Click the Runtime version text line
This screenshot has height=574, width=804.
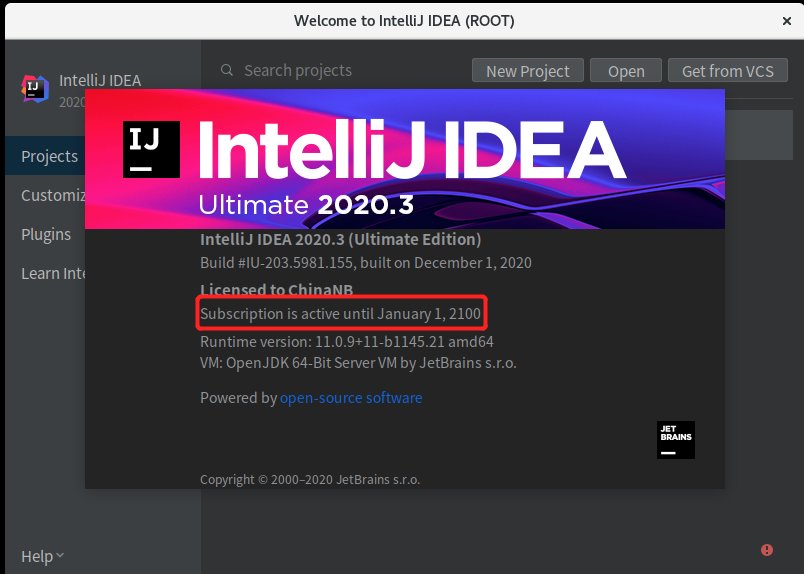[347, 342]
